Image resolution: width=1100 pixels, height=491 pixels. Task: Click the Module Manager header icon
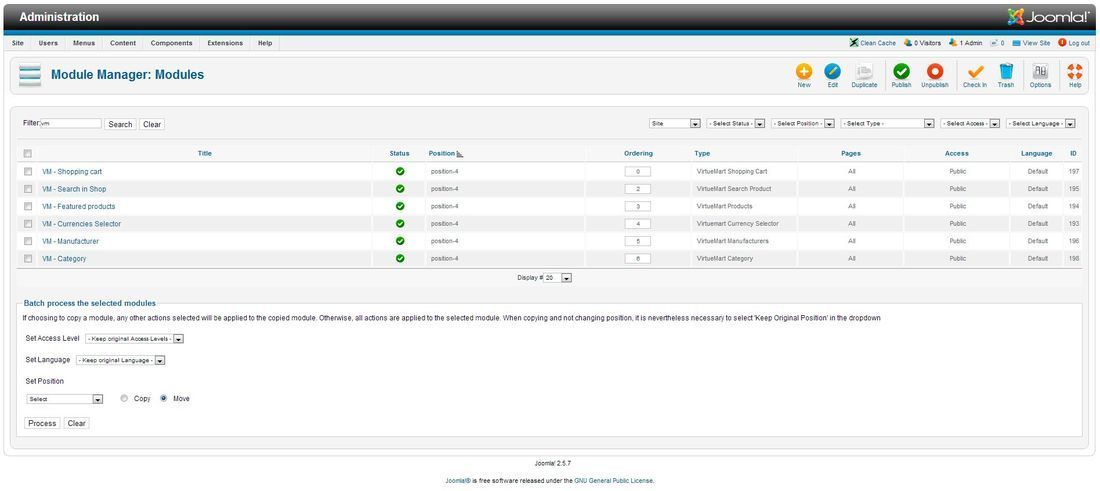tap(30, 75)
